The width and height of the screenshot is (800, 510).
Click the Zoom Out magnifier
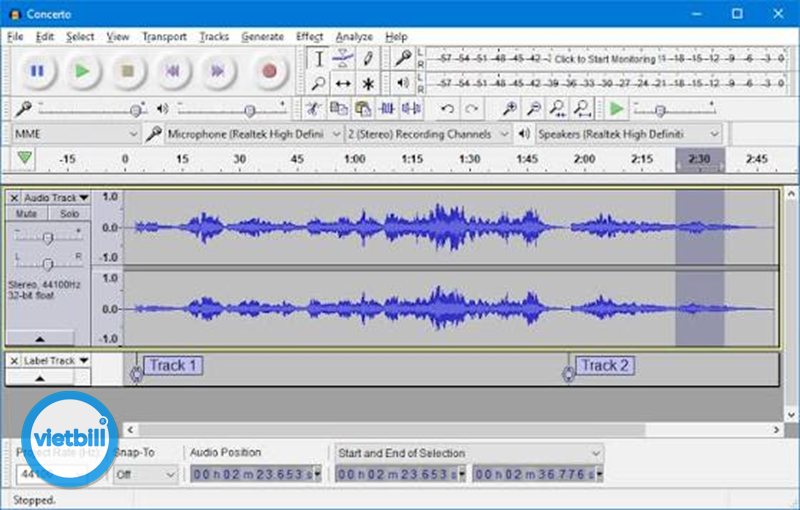[533, 109]
